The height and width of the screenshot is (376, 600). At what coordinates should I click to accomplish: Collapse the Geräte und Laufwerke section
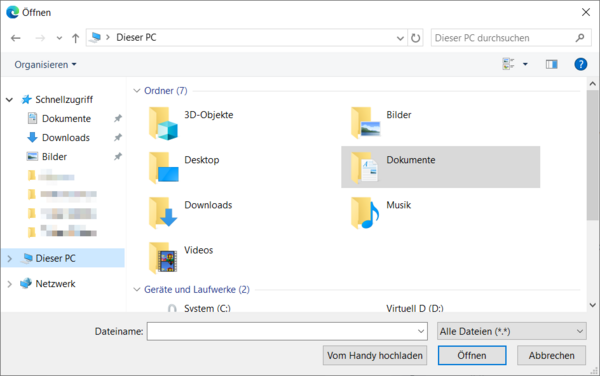point(137,290)
